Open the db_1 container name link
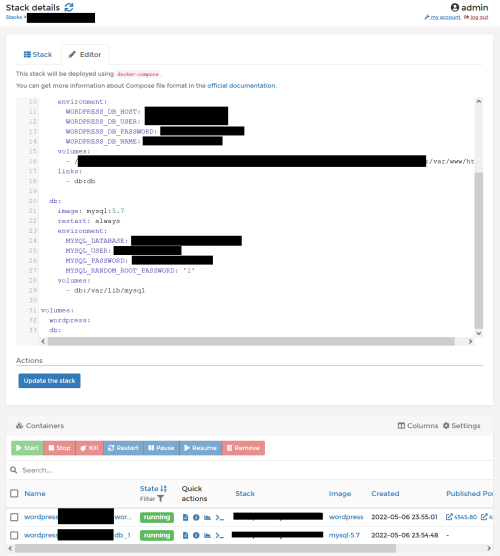This screenshot has height=556, width=500. [77, 535]
